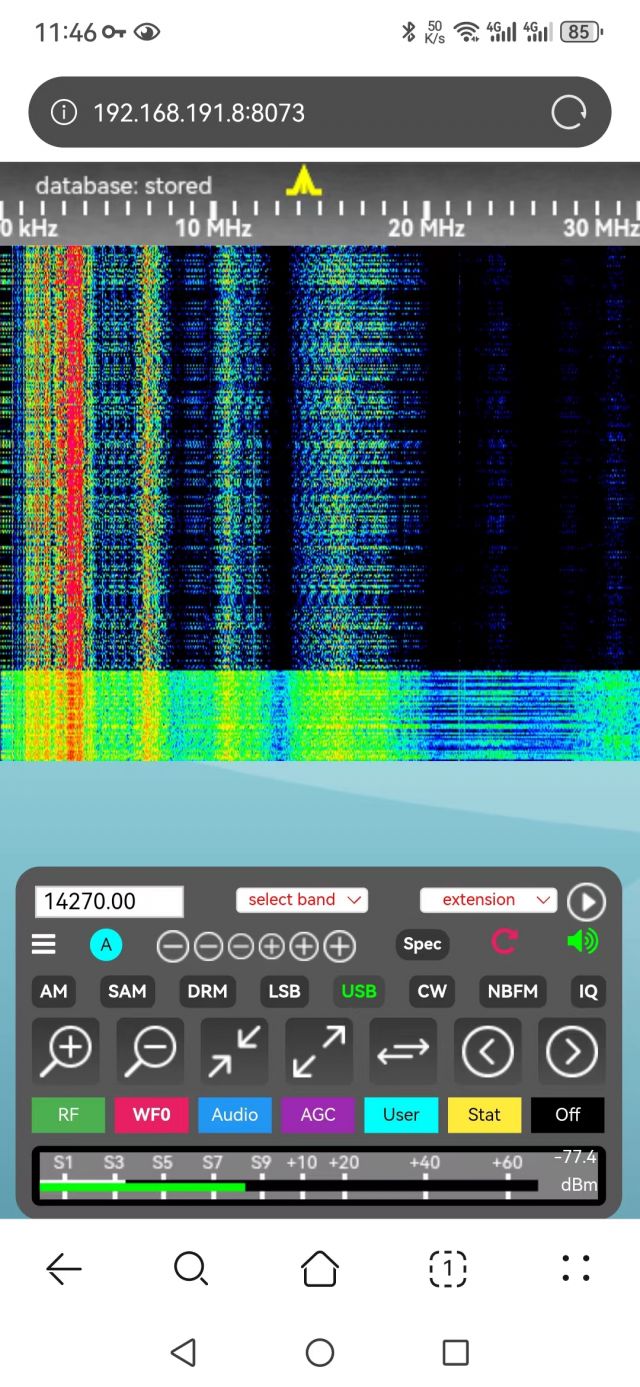Select NBFM mode
The image size is (640, 1387).
[513, 992]
